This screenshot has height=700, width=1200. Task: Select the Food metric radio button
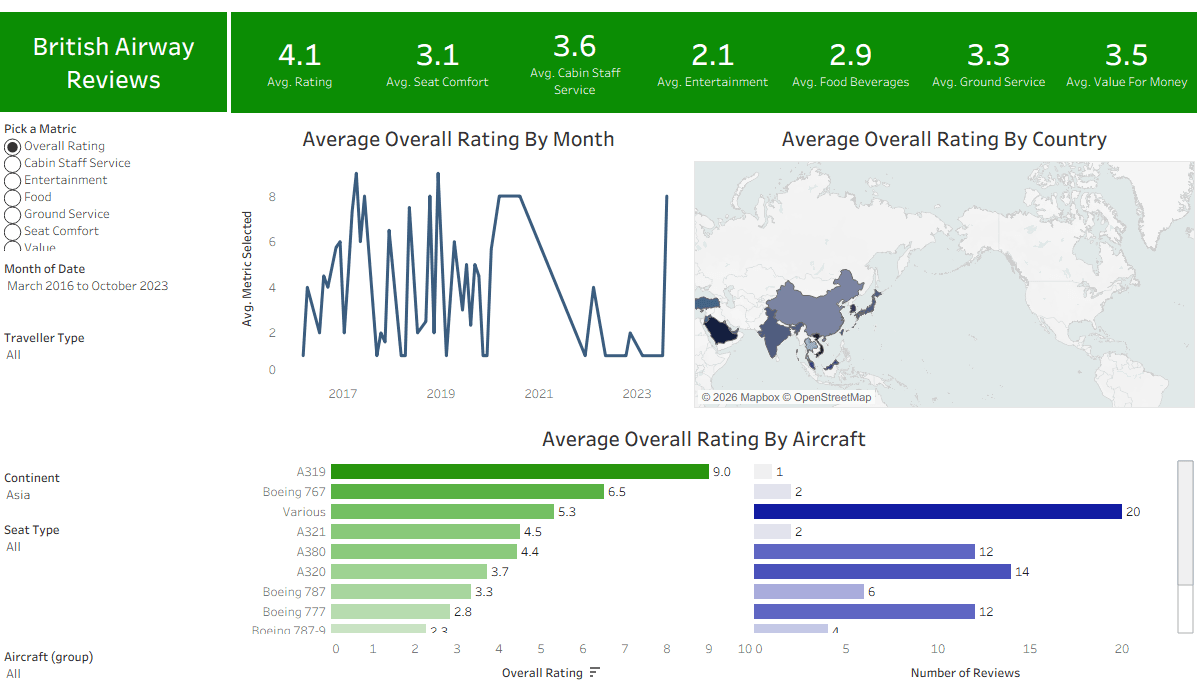tap(13, 197)
